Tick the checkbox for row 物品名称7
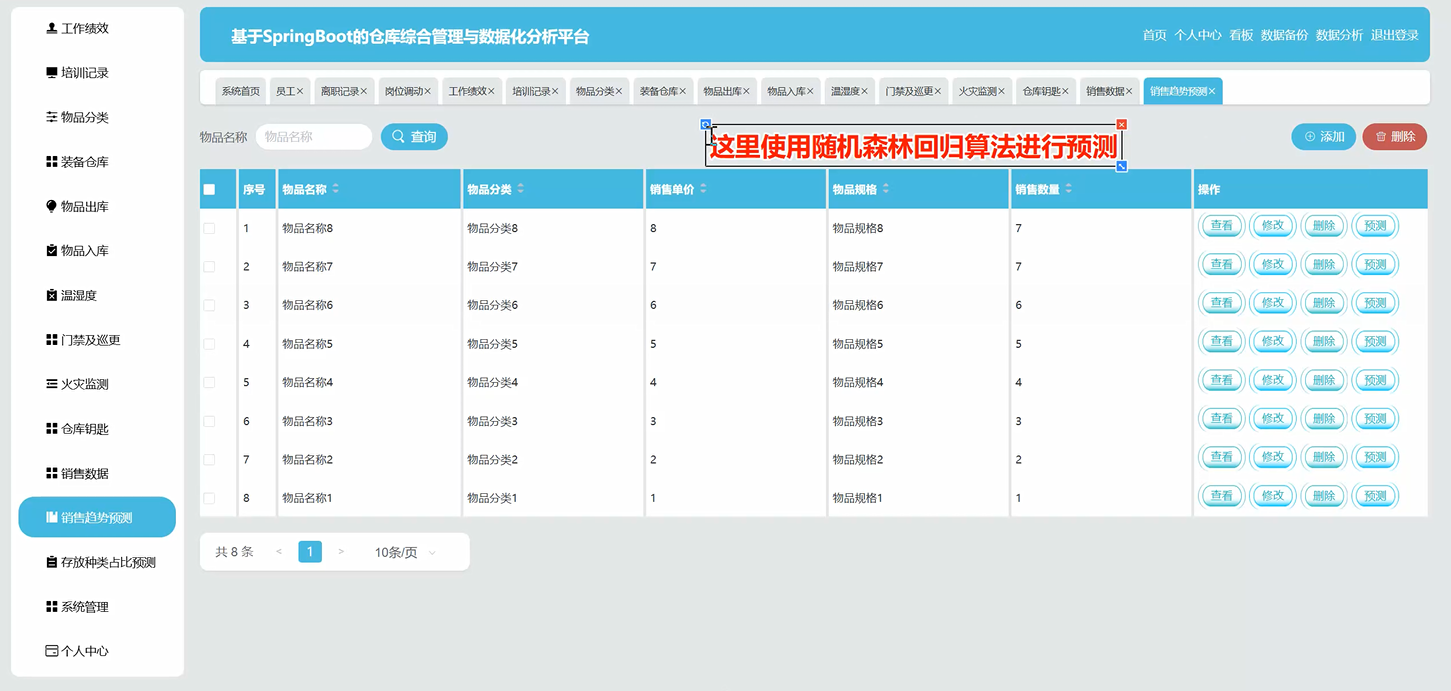Viewport: 1451px width, 691px height. pyautogui.click(x=209, y=267)
